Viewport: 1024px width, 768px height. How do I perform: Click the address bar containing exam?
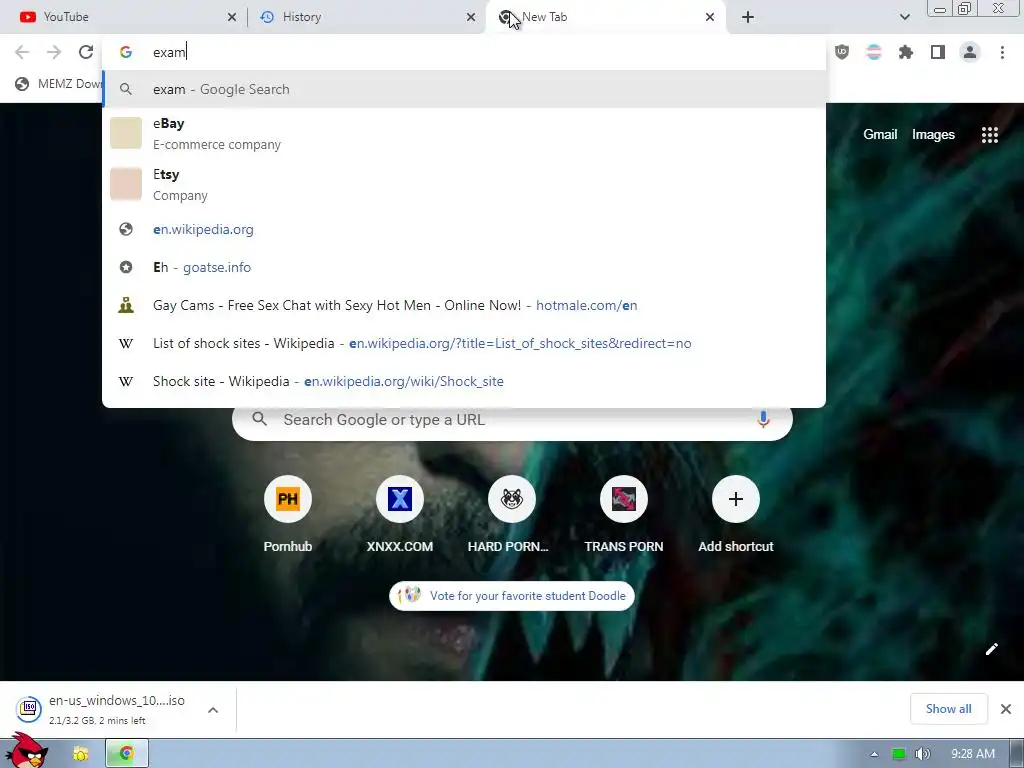coord(464,52)
